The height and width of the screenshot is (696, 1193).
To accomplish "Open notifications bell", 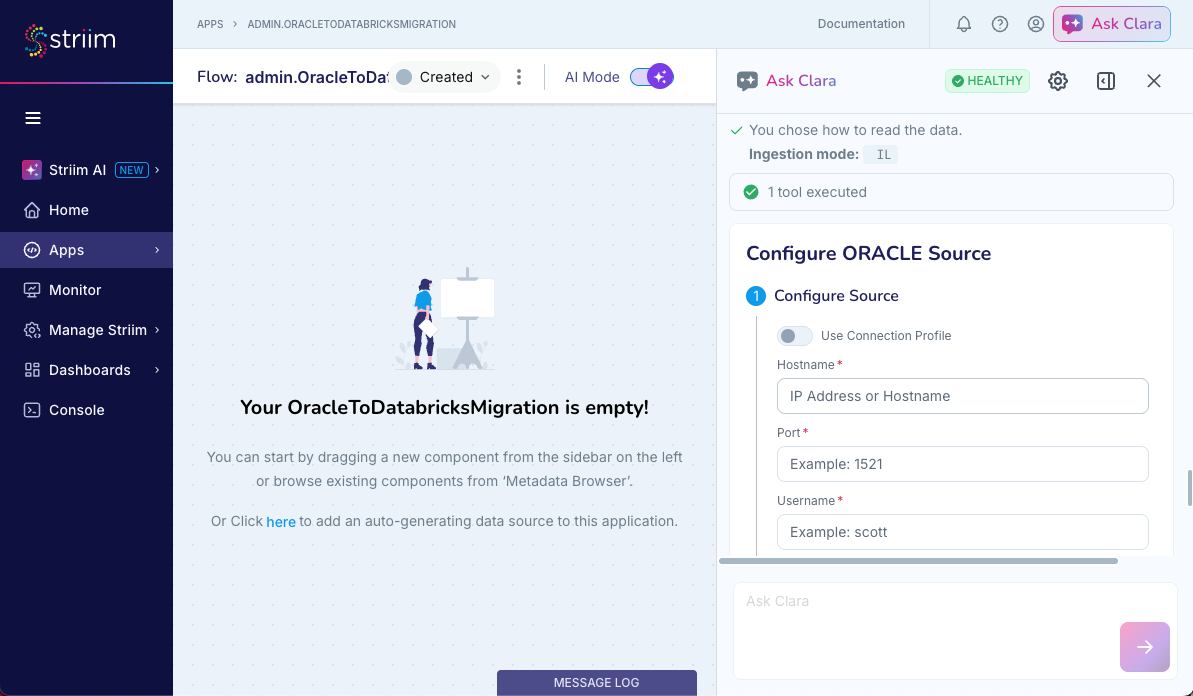I will pos(964,24).
